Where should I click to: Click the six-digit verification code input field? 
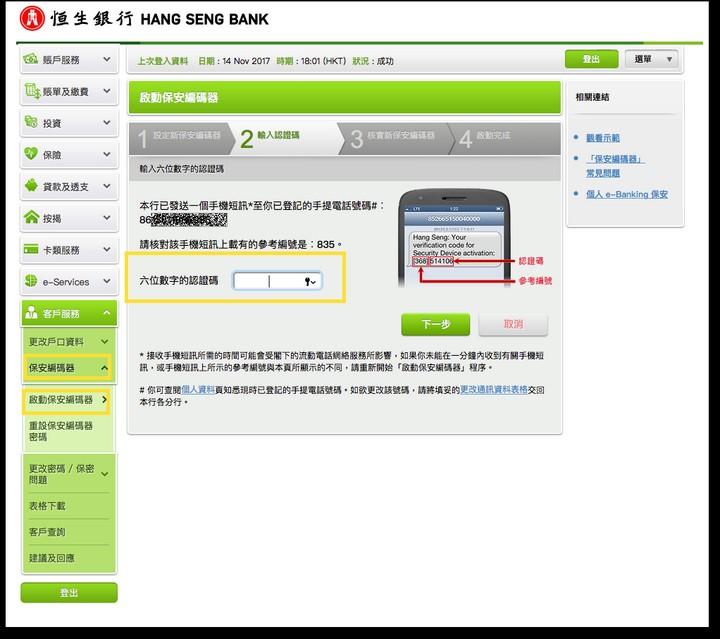click(266, 282)
